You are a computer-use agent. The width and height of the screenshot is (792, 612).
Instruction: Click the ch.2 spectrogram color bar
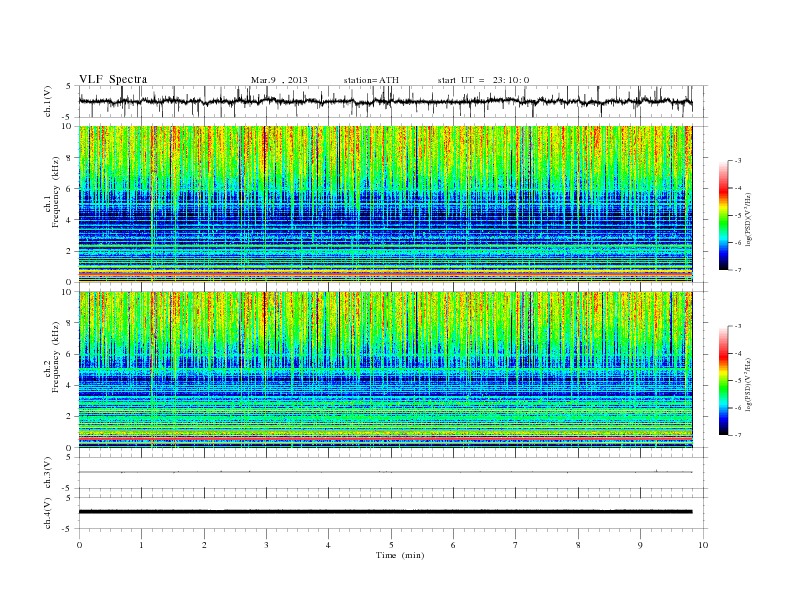(x=724, y=381)
